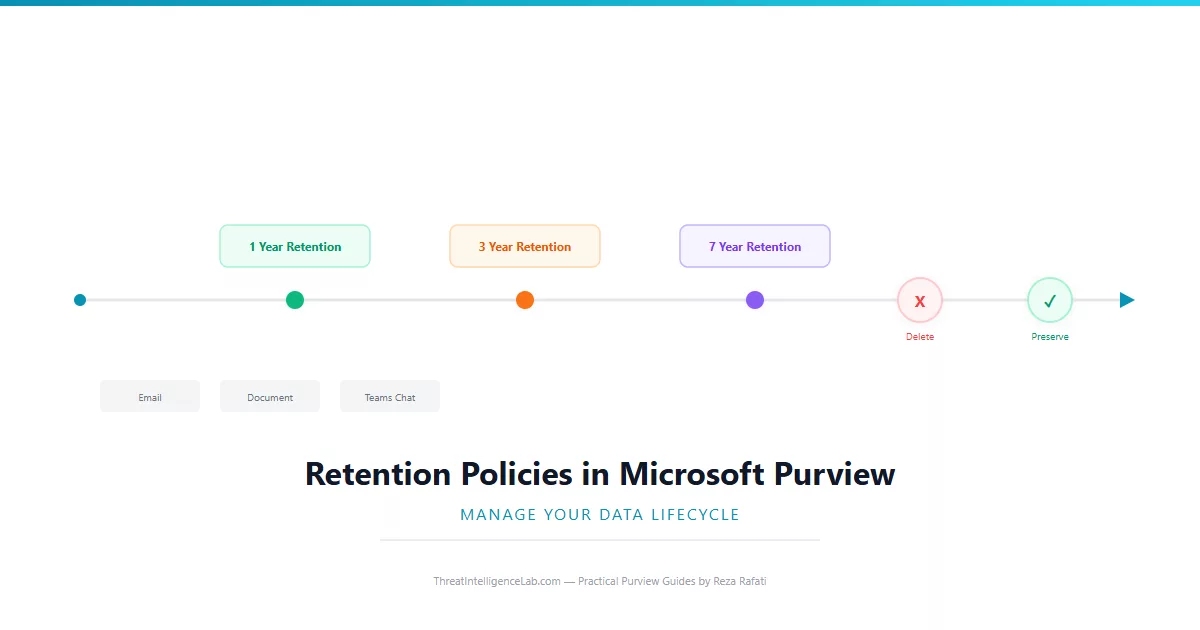Click the blue arrowhead at timeline end

click(1127, 300)
